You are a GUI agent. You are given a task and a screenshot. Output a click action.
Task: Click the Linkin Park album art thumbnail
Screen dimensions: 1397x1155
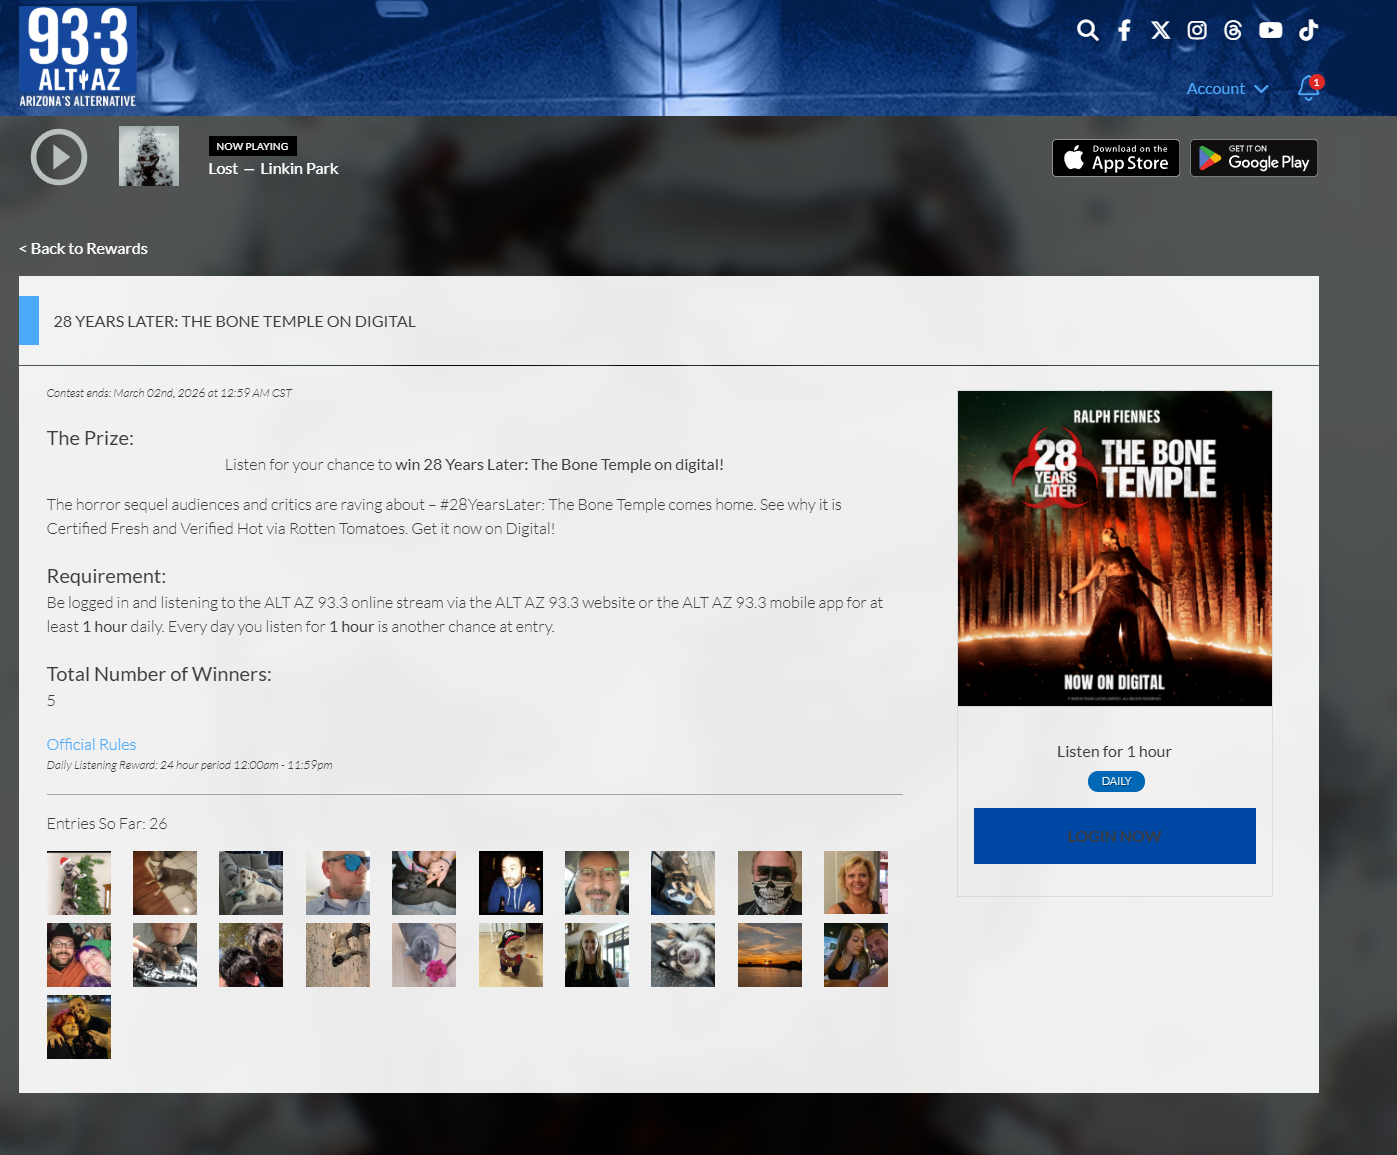click(149, 156)
